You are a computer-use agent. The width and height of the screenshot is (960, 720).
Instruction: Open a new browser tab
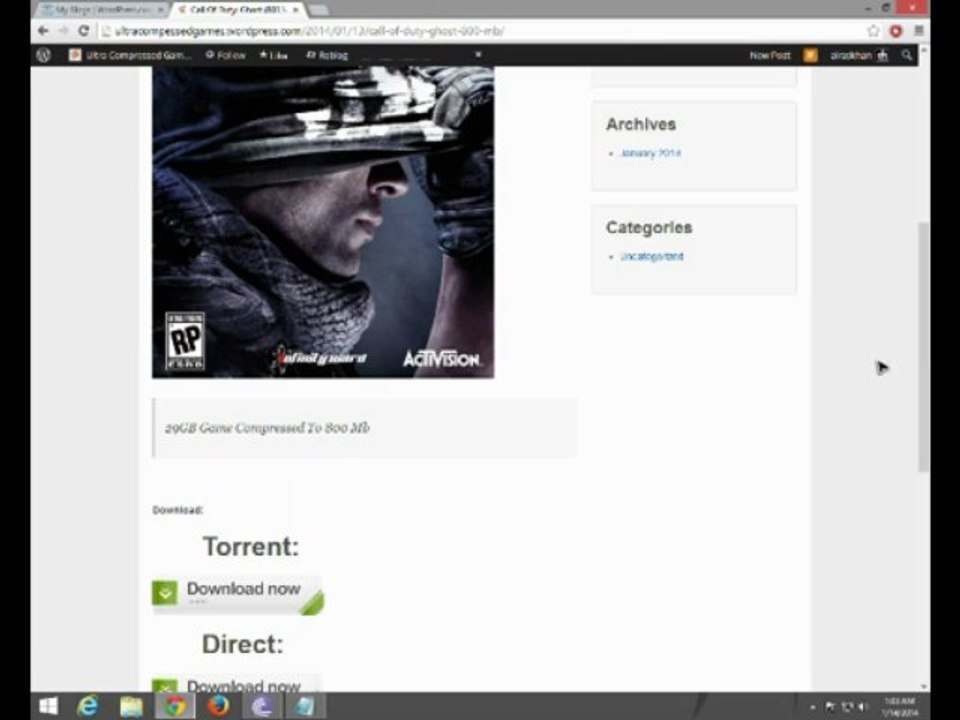click(317, 10)
